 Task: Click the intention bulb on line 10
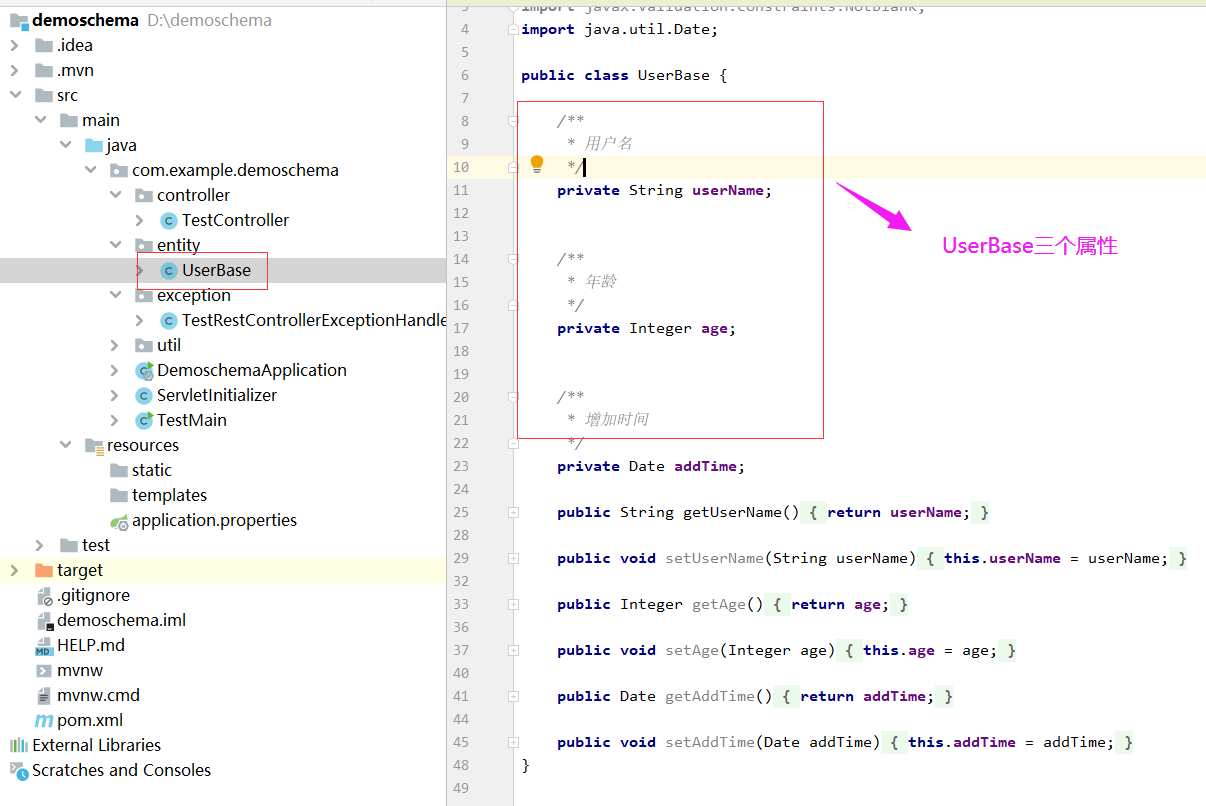click(x=537, y=162)
